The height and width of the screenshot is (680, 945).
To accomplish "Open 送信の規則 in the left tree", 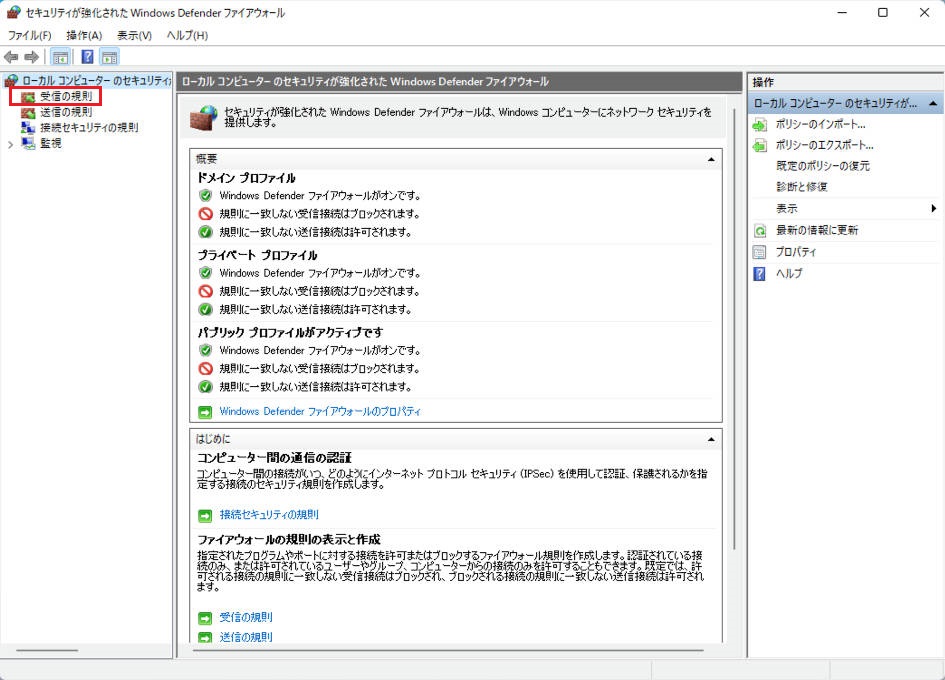I will [x=66, y=112].
